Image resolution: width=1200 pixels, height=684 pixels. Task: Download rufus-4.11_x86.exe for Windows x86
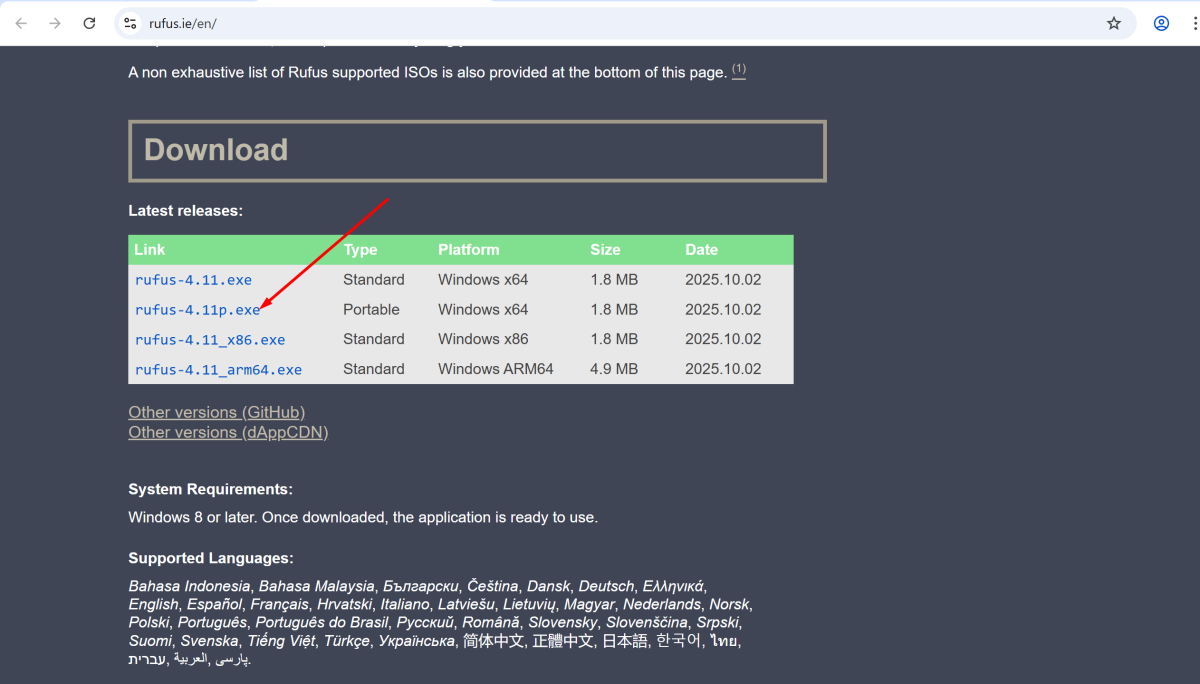click(210, 340)
